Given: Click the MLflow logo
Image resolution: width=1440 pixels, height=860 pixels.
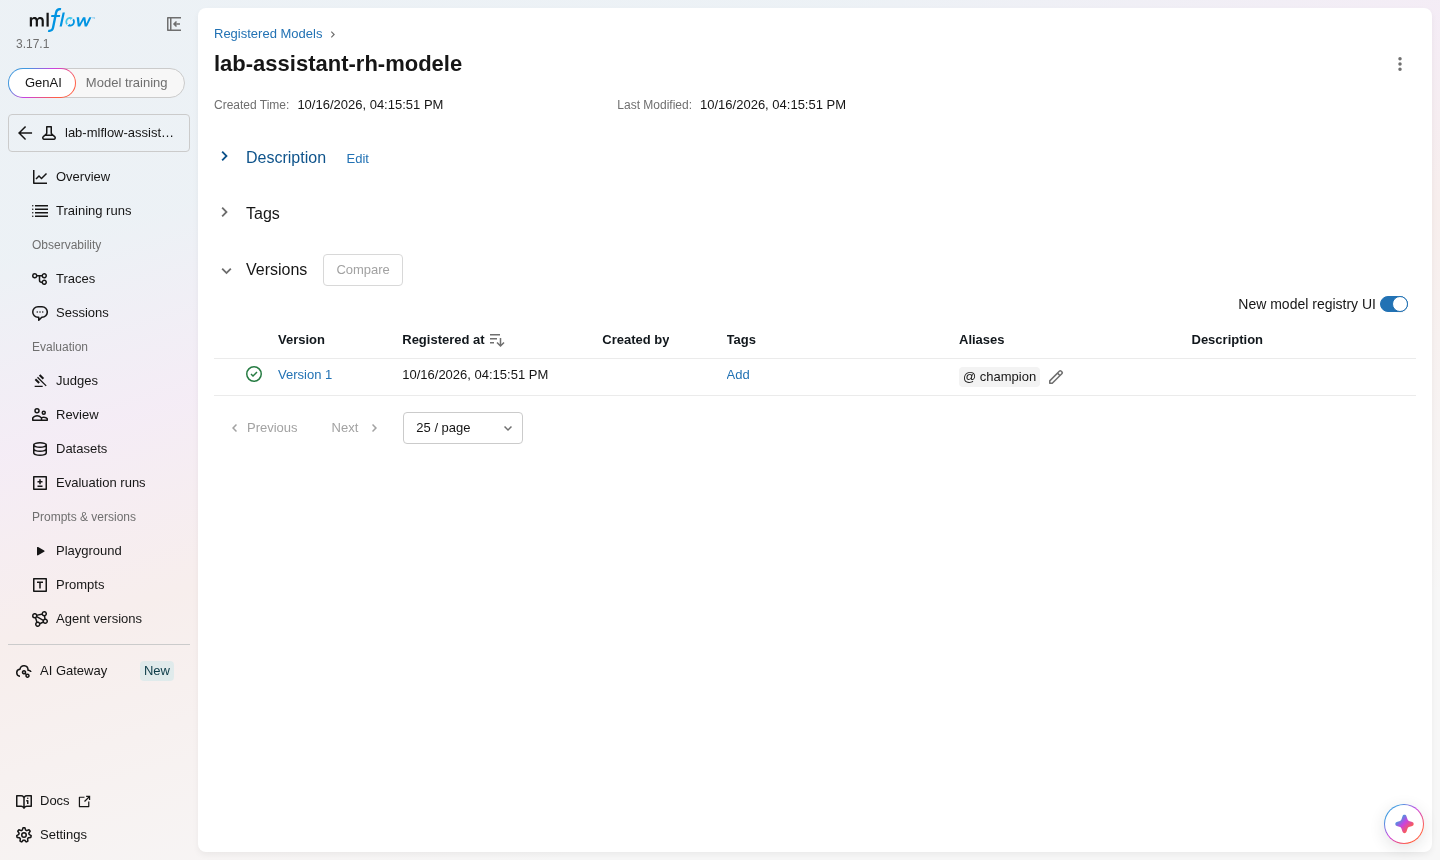Looking at the screenshot, I should click(61, 20).
